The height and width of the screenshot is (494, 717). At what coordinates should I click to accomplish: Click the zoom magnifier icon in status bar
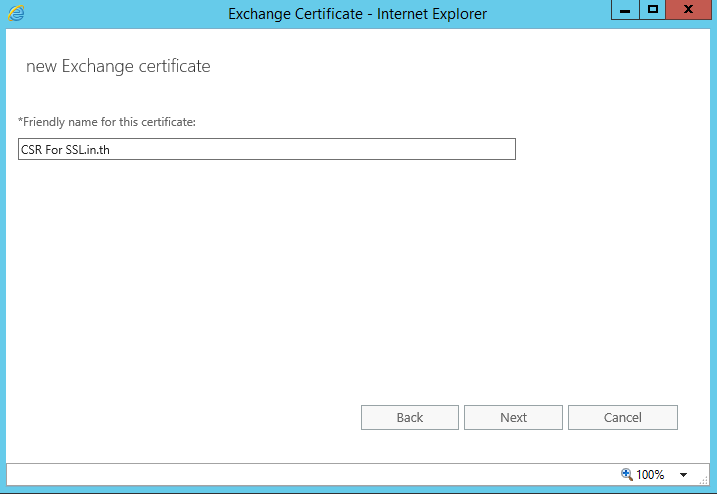pyautogui.click(x=627, y=474)
